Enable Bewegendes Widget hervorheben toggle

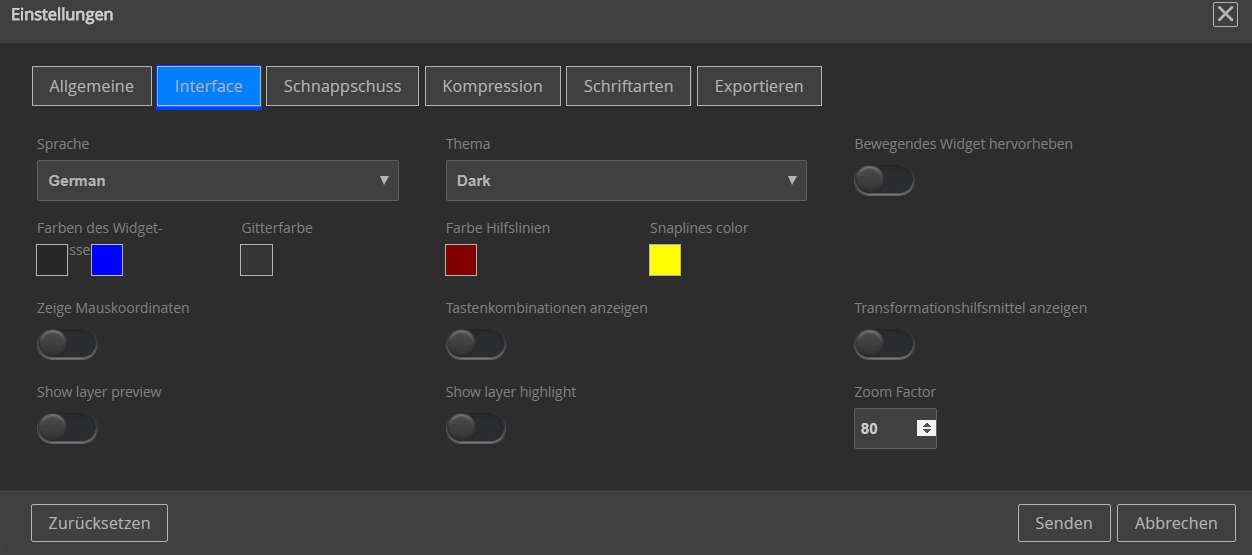pyautogui.click(x=884, y=180)
